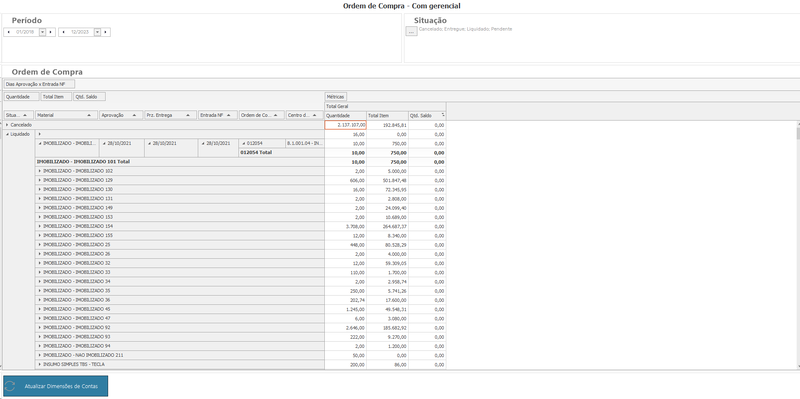Collapse IMOBILIZADO - IMOBILI... expanded material row
800x399 pixels.
40,143
